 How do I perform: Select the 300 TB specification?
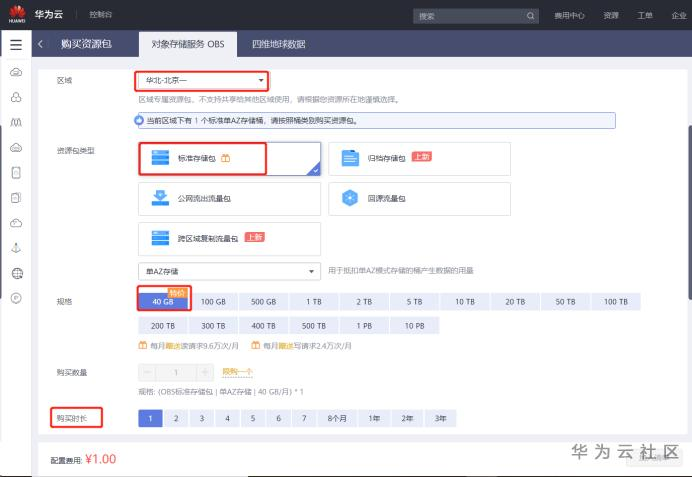pos(213,326)
